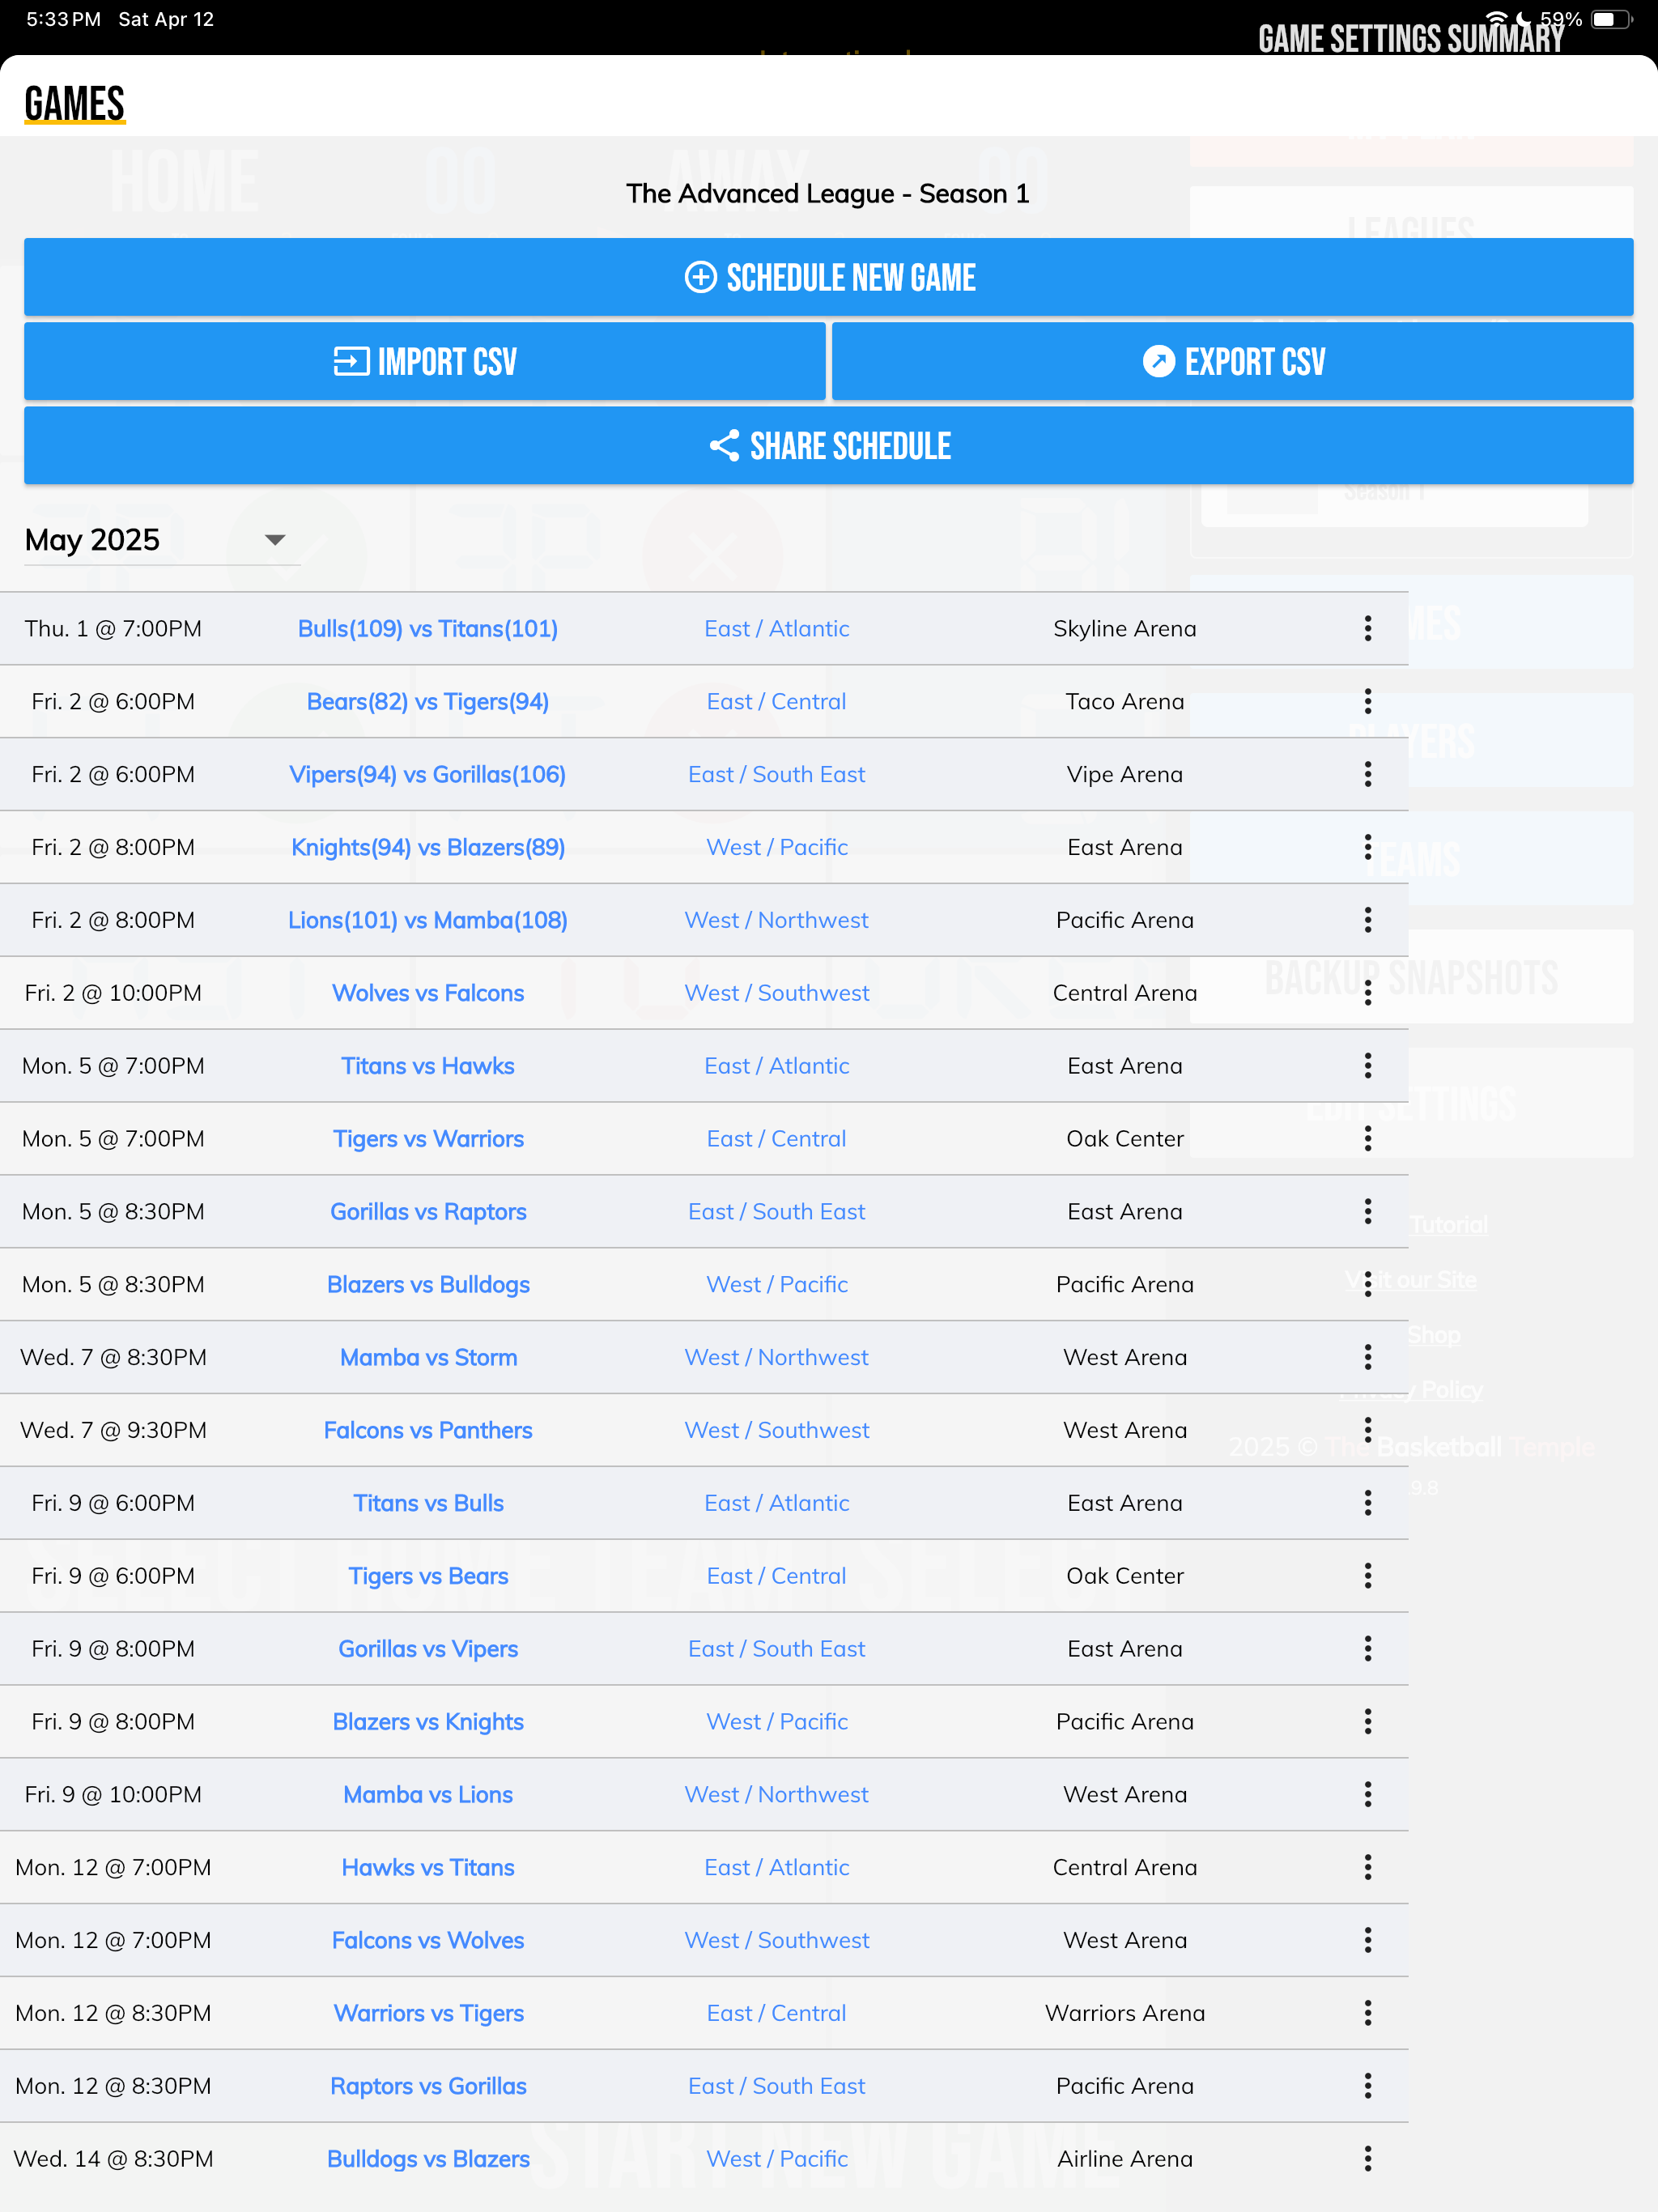The width and height of the screenshot is (1658, 2212).
Task: Open three-dot menu for Titans vs Bulls
Action: pyautogui.click(x=1367, y=1503)
